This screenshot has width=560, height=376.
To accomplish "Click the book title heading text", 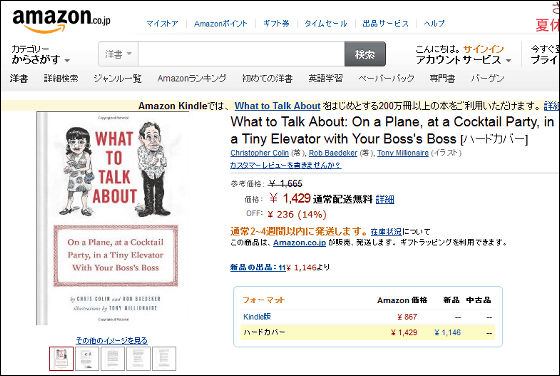I will (x=392, y=130).
